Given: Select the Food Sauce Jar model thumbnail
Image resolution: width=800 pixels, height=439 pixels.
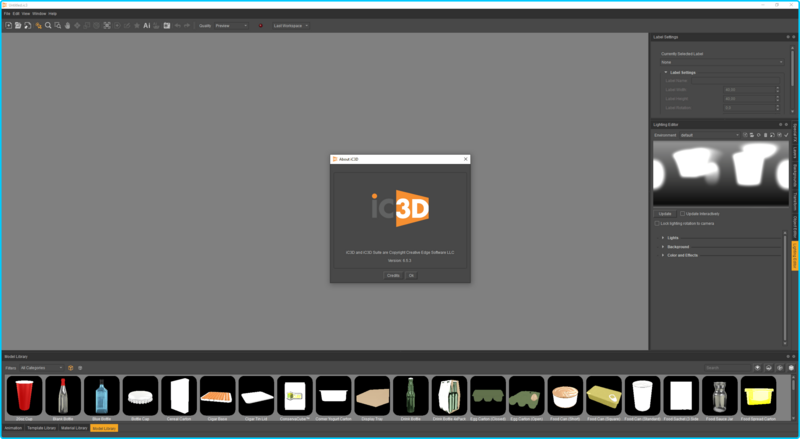Looking at the screenshot, I should (x=719, y=396).
